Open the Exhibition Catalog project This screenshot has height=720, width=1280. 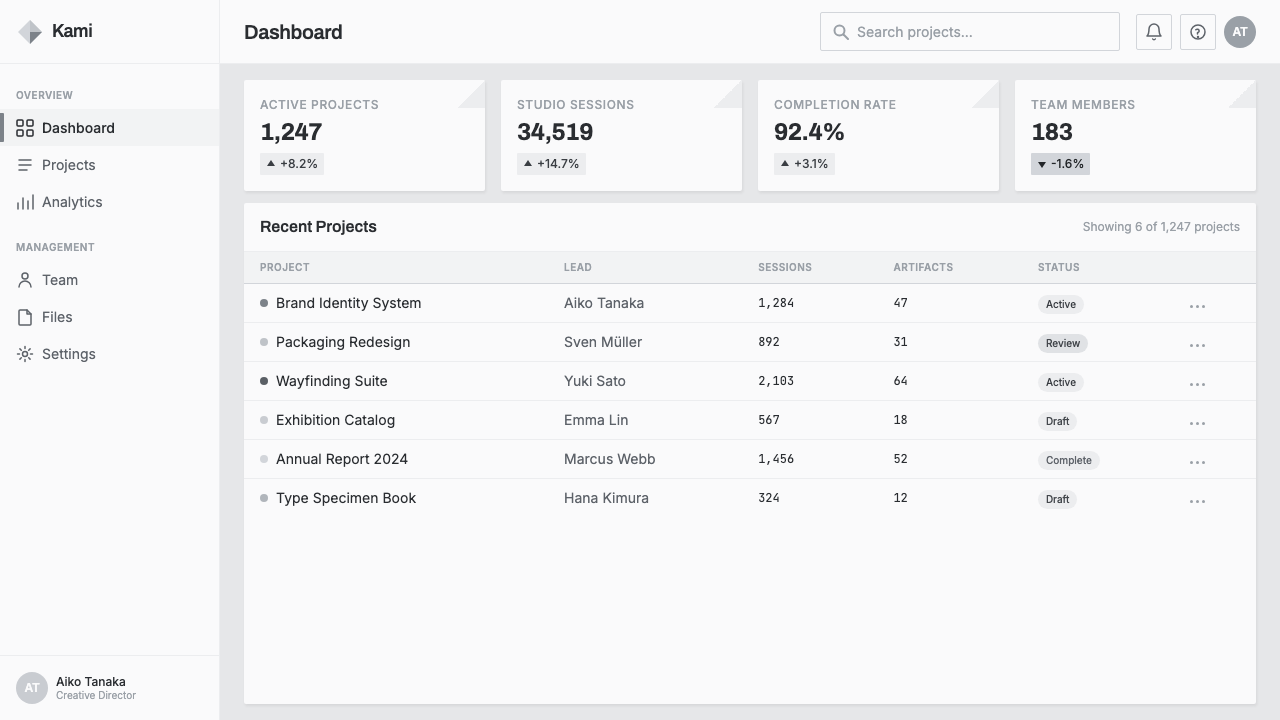tap(335, 420)
